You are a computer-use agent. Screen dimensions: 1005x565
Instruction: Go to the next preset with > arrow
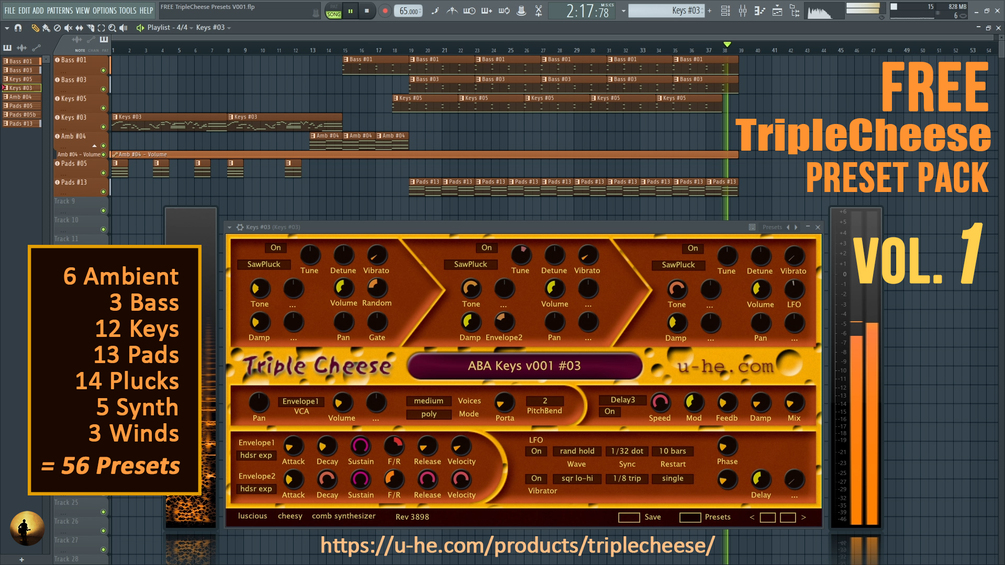pos(803,517)
